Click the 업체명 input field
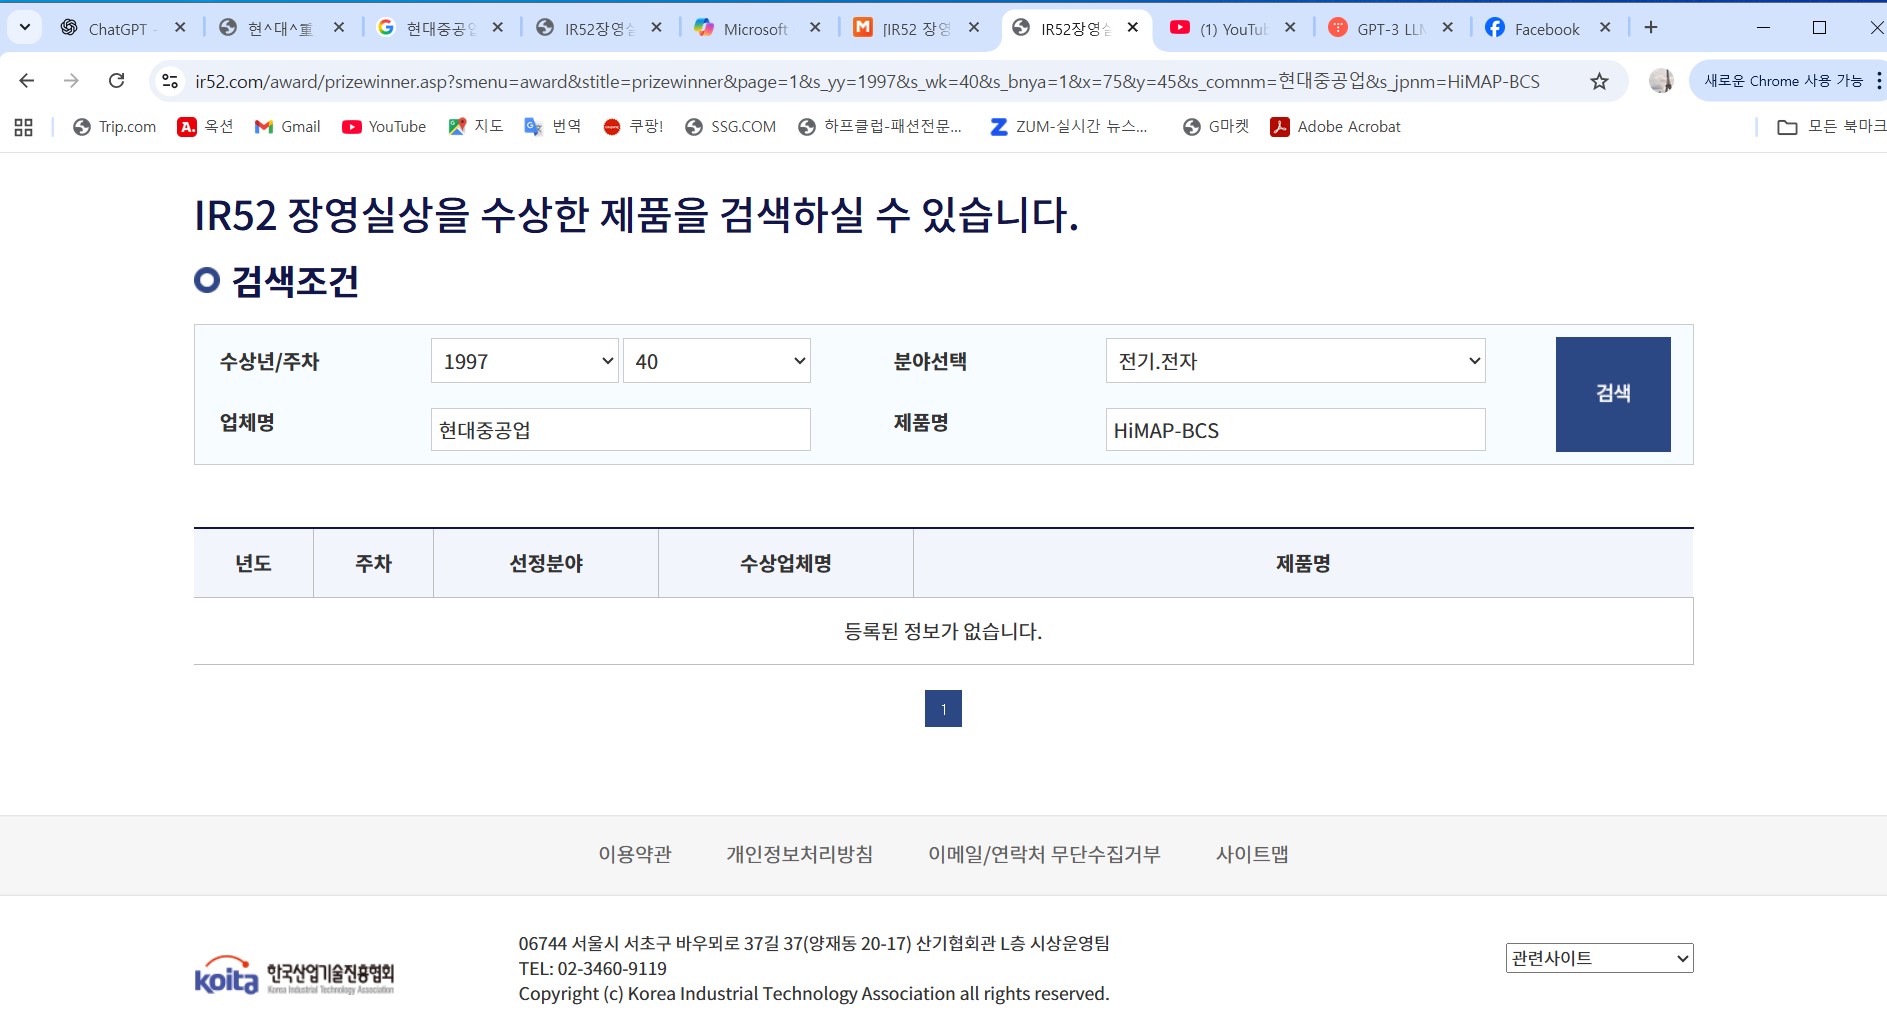This screenshot has width=1887, height=1023. 621,430
